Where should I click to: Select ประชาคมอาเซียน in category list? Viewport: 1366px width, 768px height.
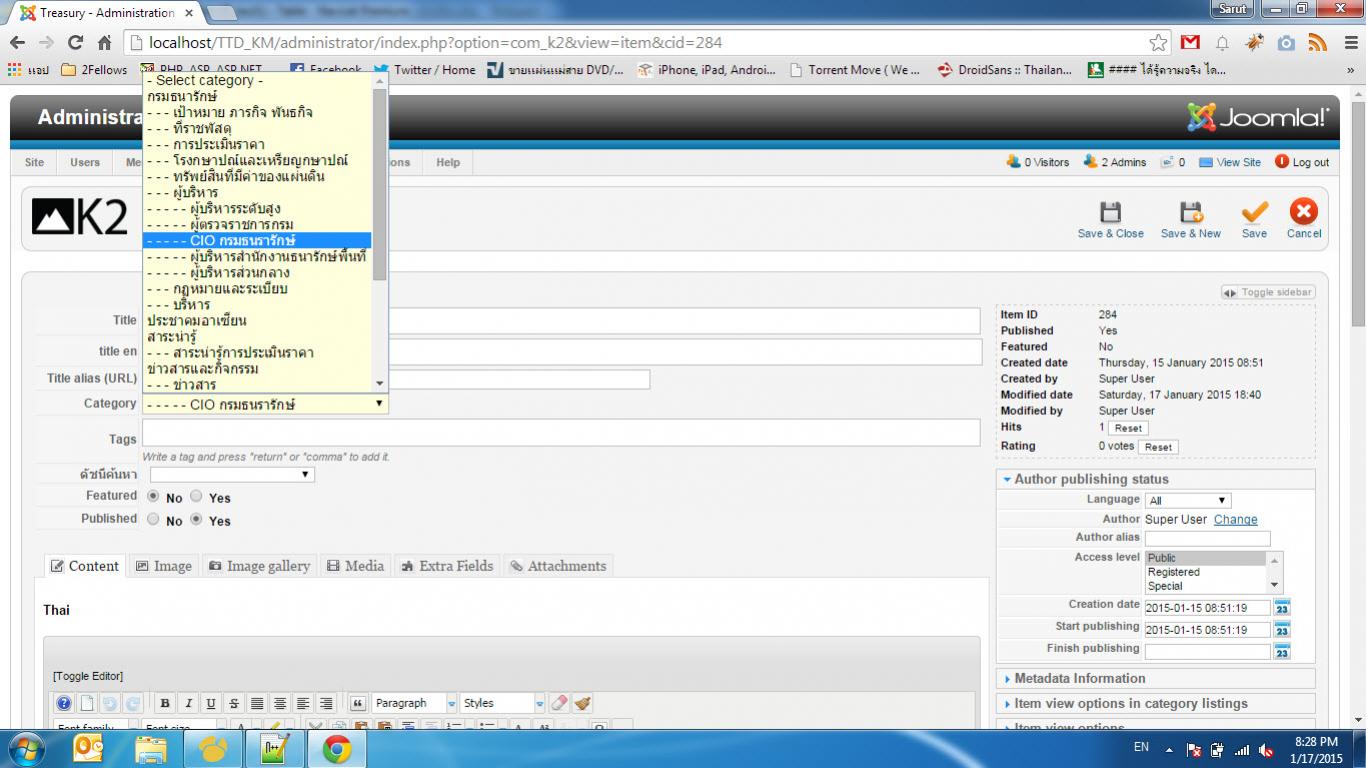pyautogui.click(x=258, y=321)
